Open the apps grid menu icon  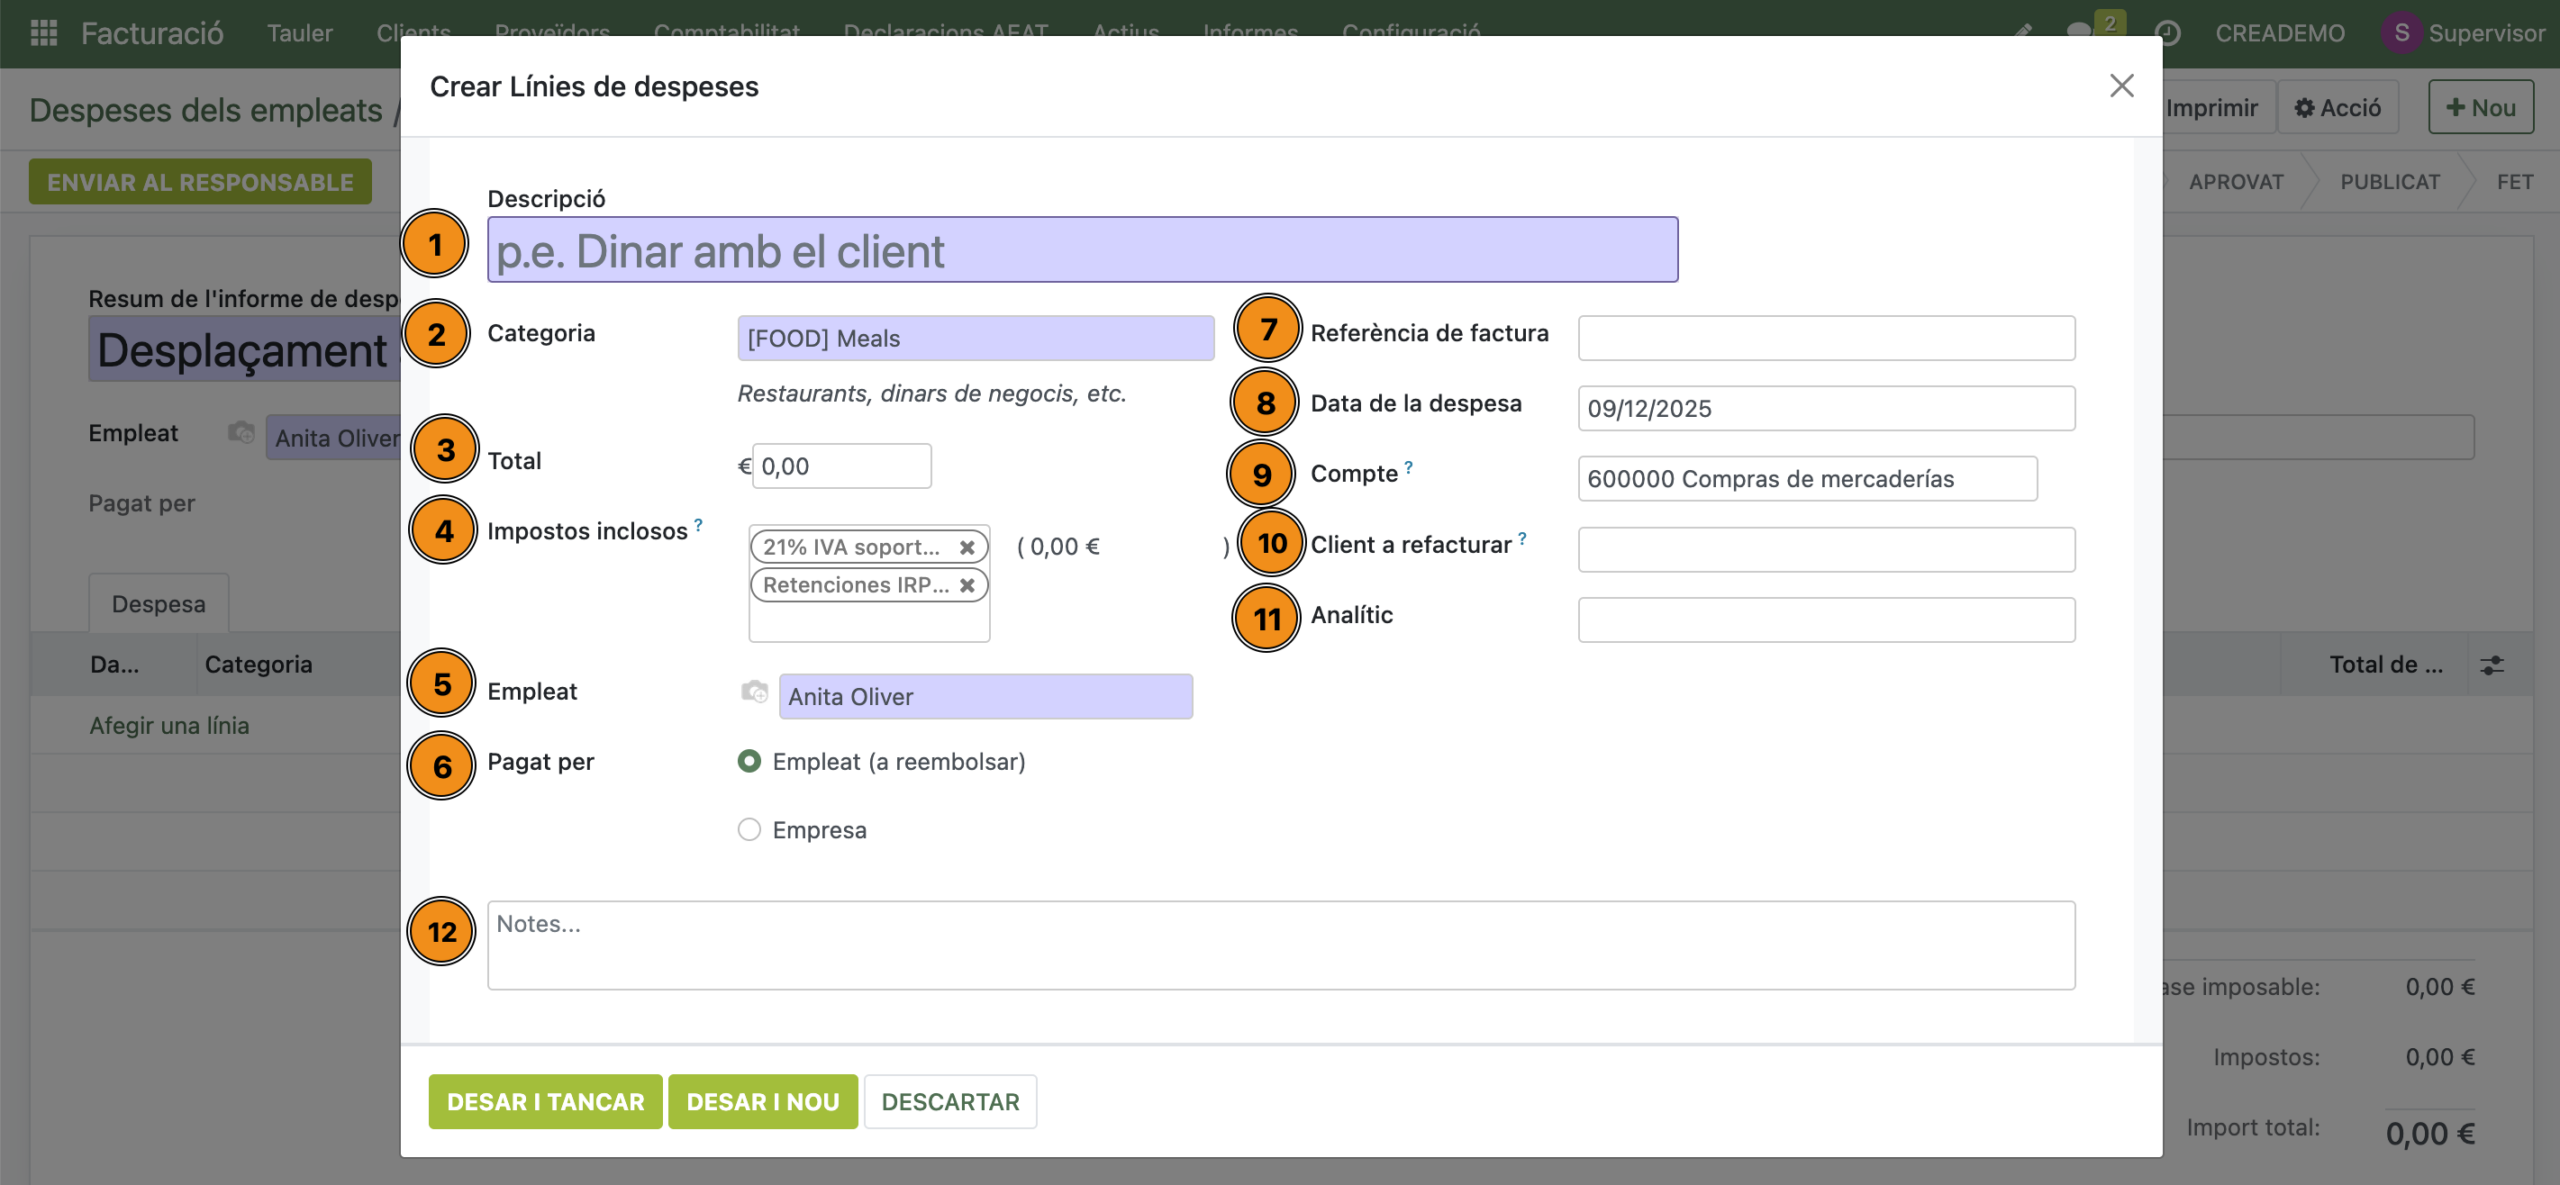[x=43, y=33]
